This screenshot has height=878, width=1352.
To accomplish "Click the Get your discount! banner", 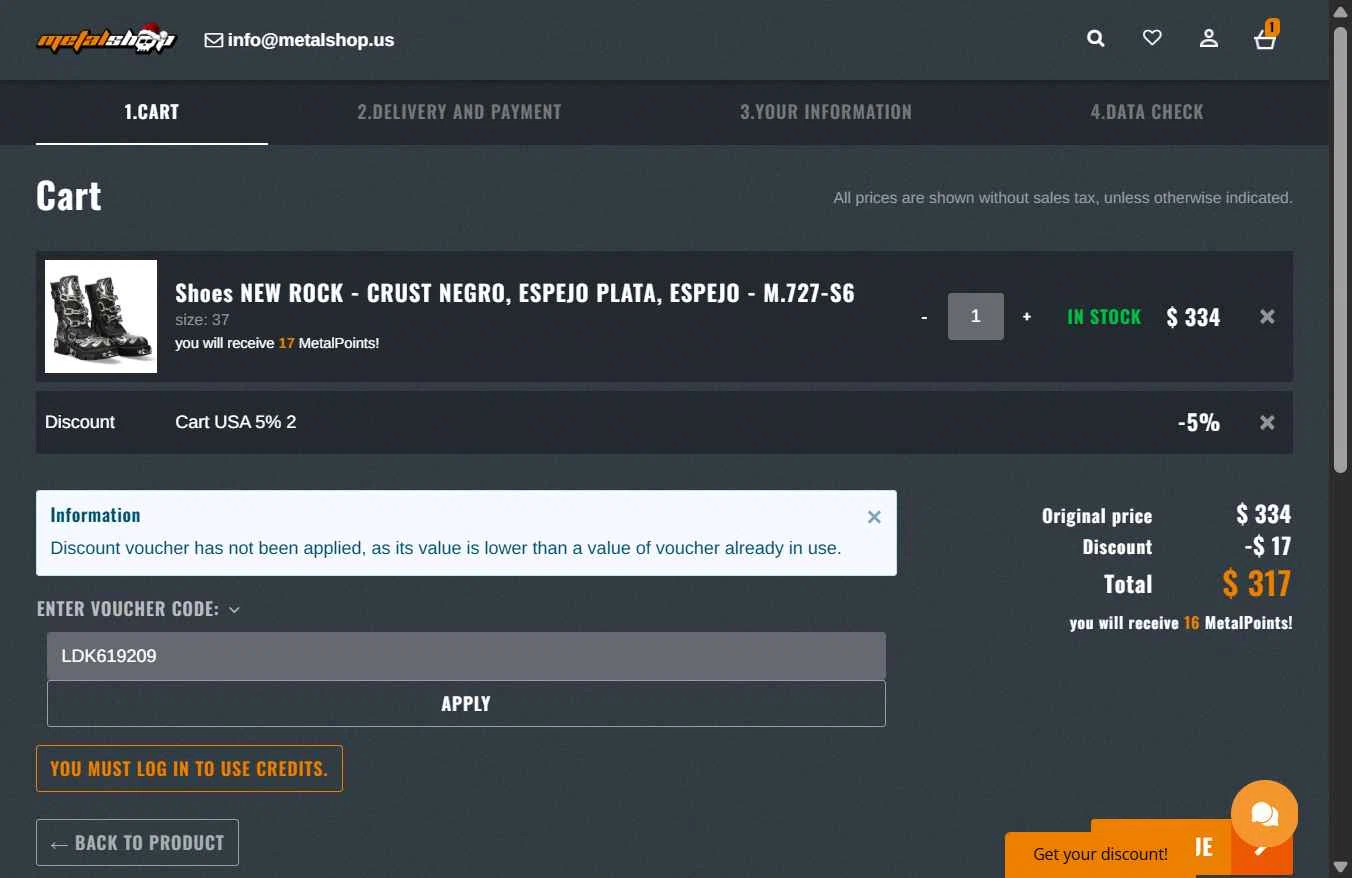I will [1100, 854].
